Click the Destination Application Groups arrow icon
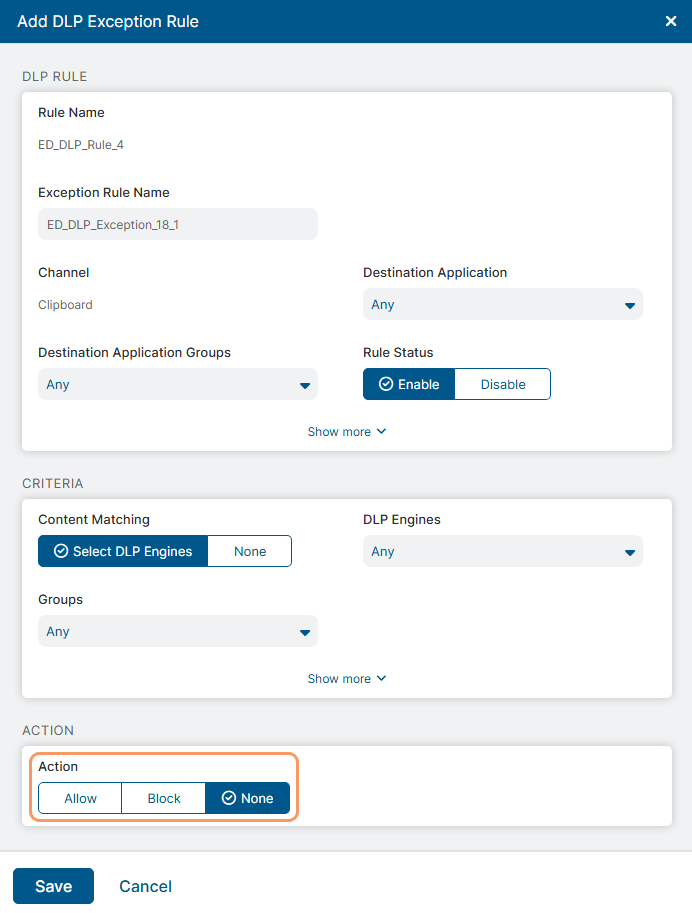692x913 pixels. pyautogui.click(x=305, y=385)
